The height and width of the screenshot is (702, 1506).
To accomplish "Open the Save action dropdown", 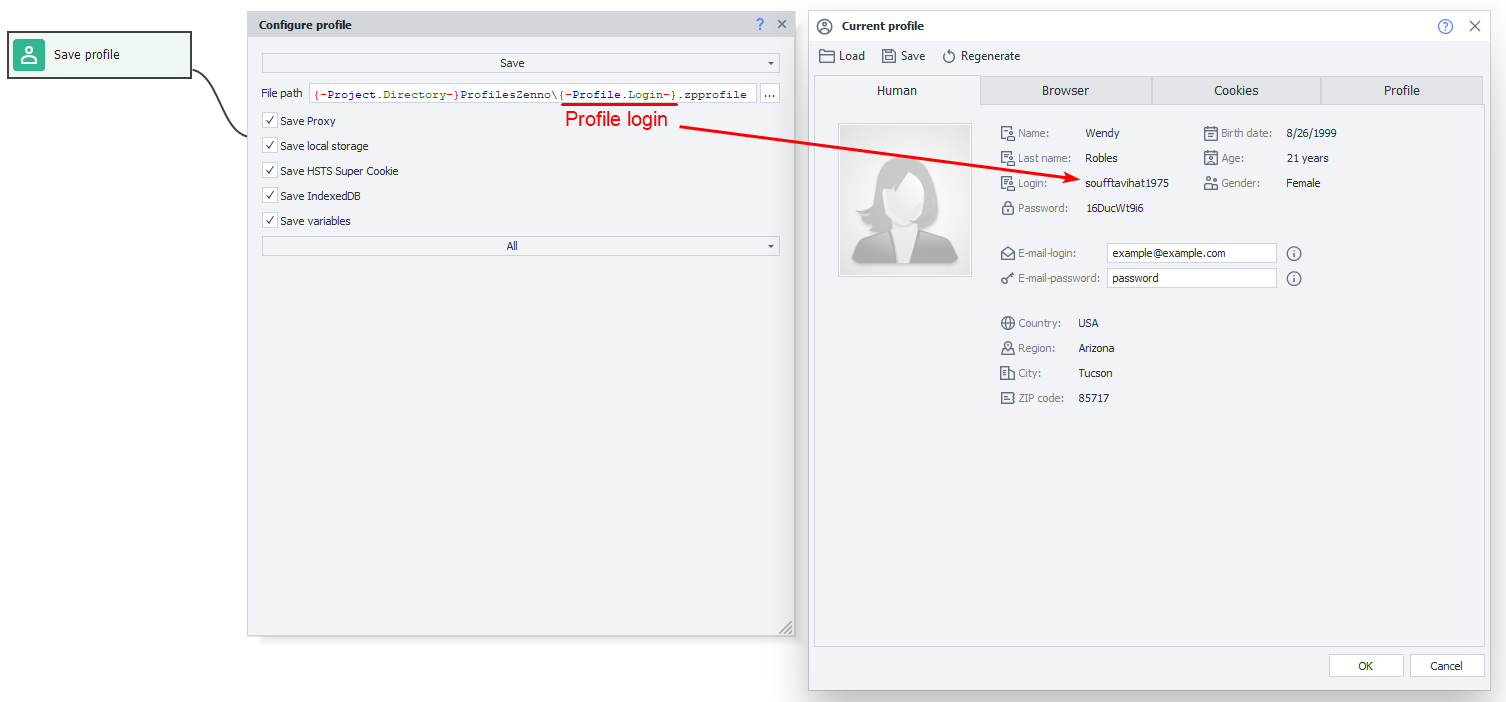I will [520, 63].
